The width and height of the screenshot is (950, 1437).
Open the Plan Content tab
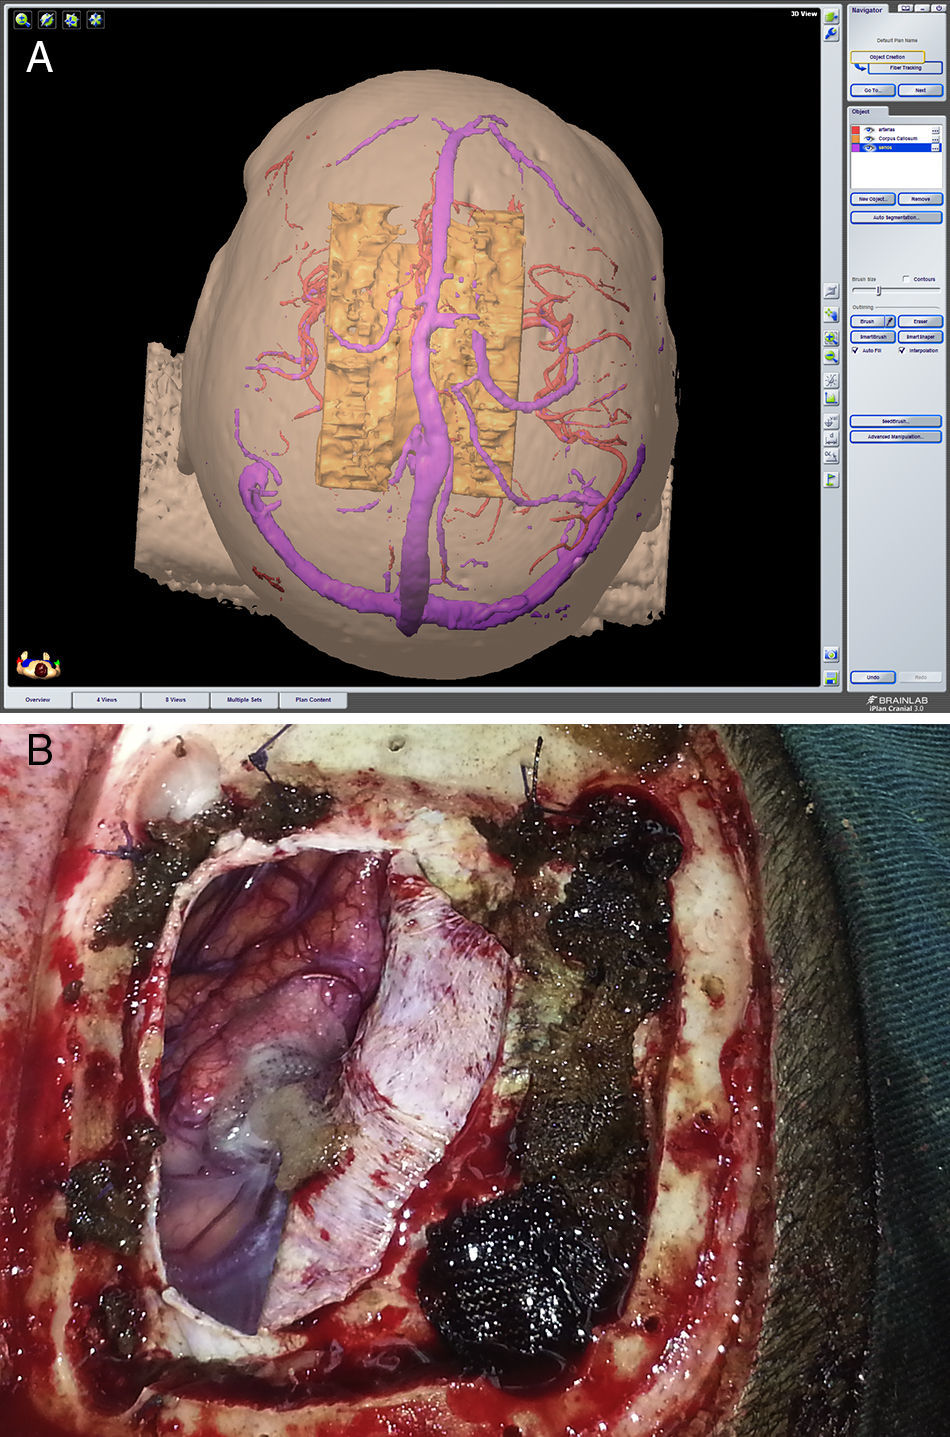(313, 700)
